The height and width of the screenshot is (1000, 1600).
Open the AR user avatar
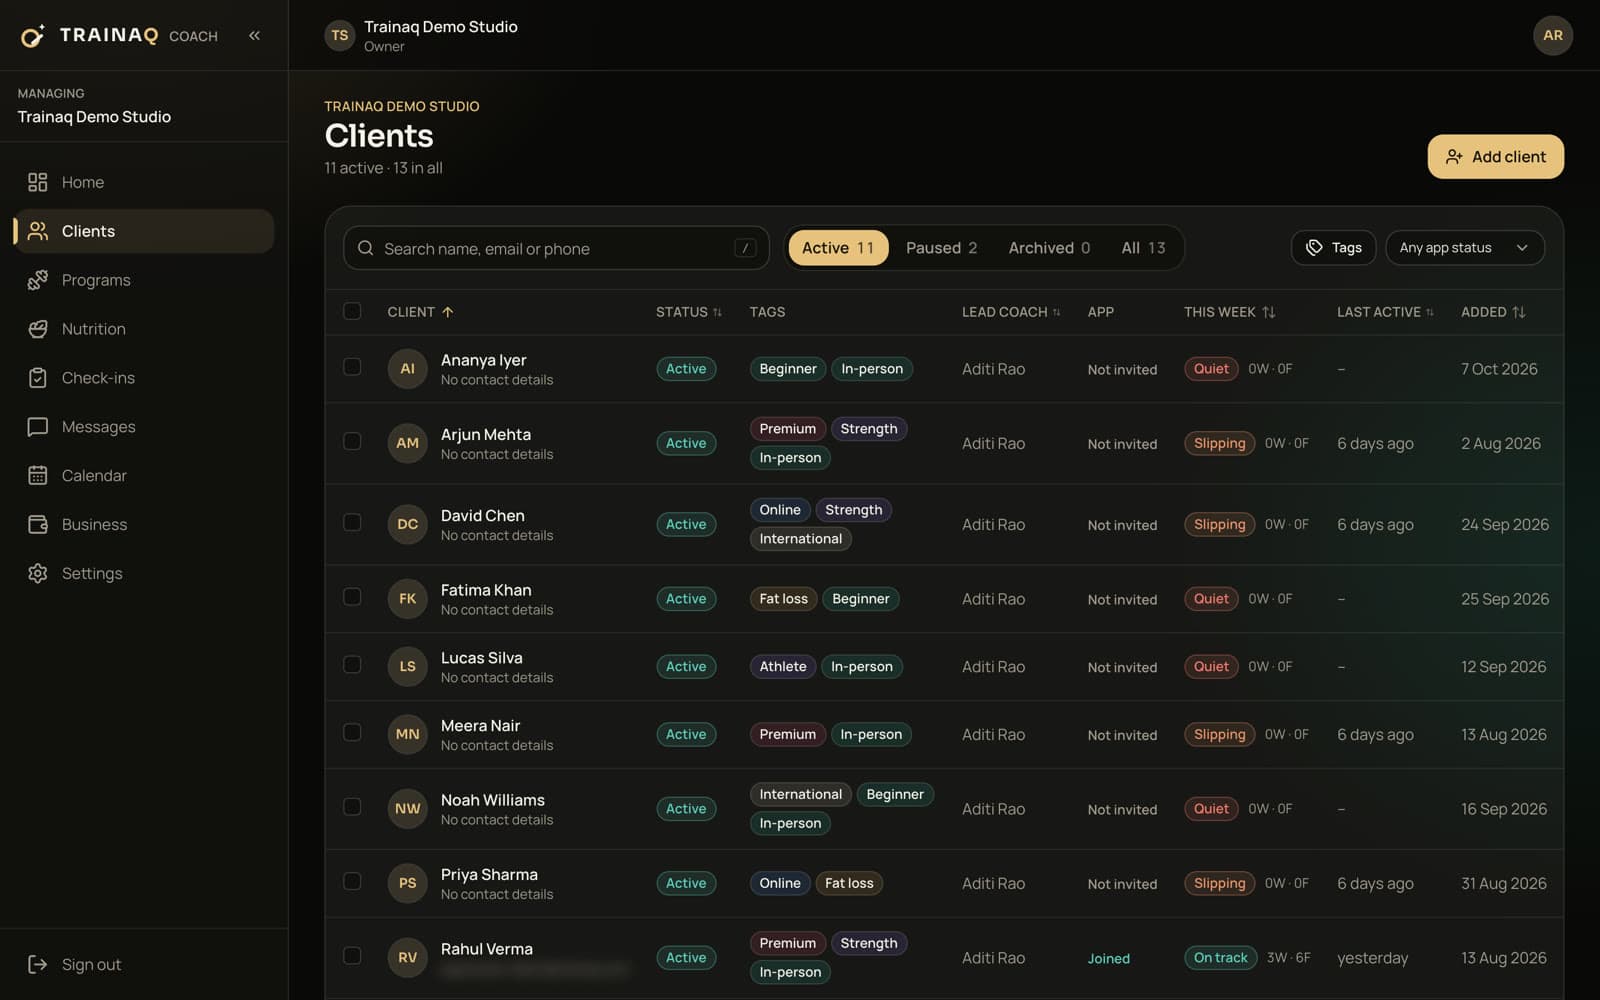coord(1552,36)
